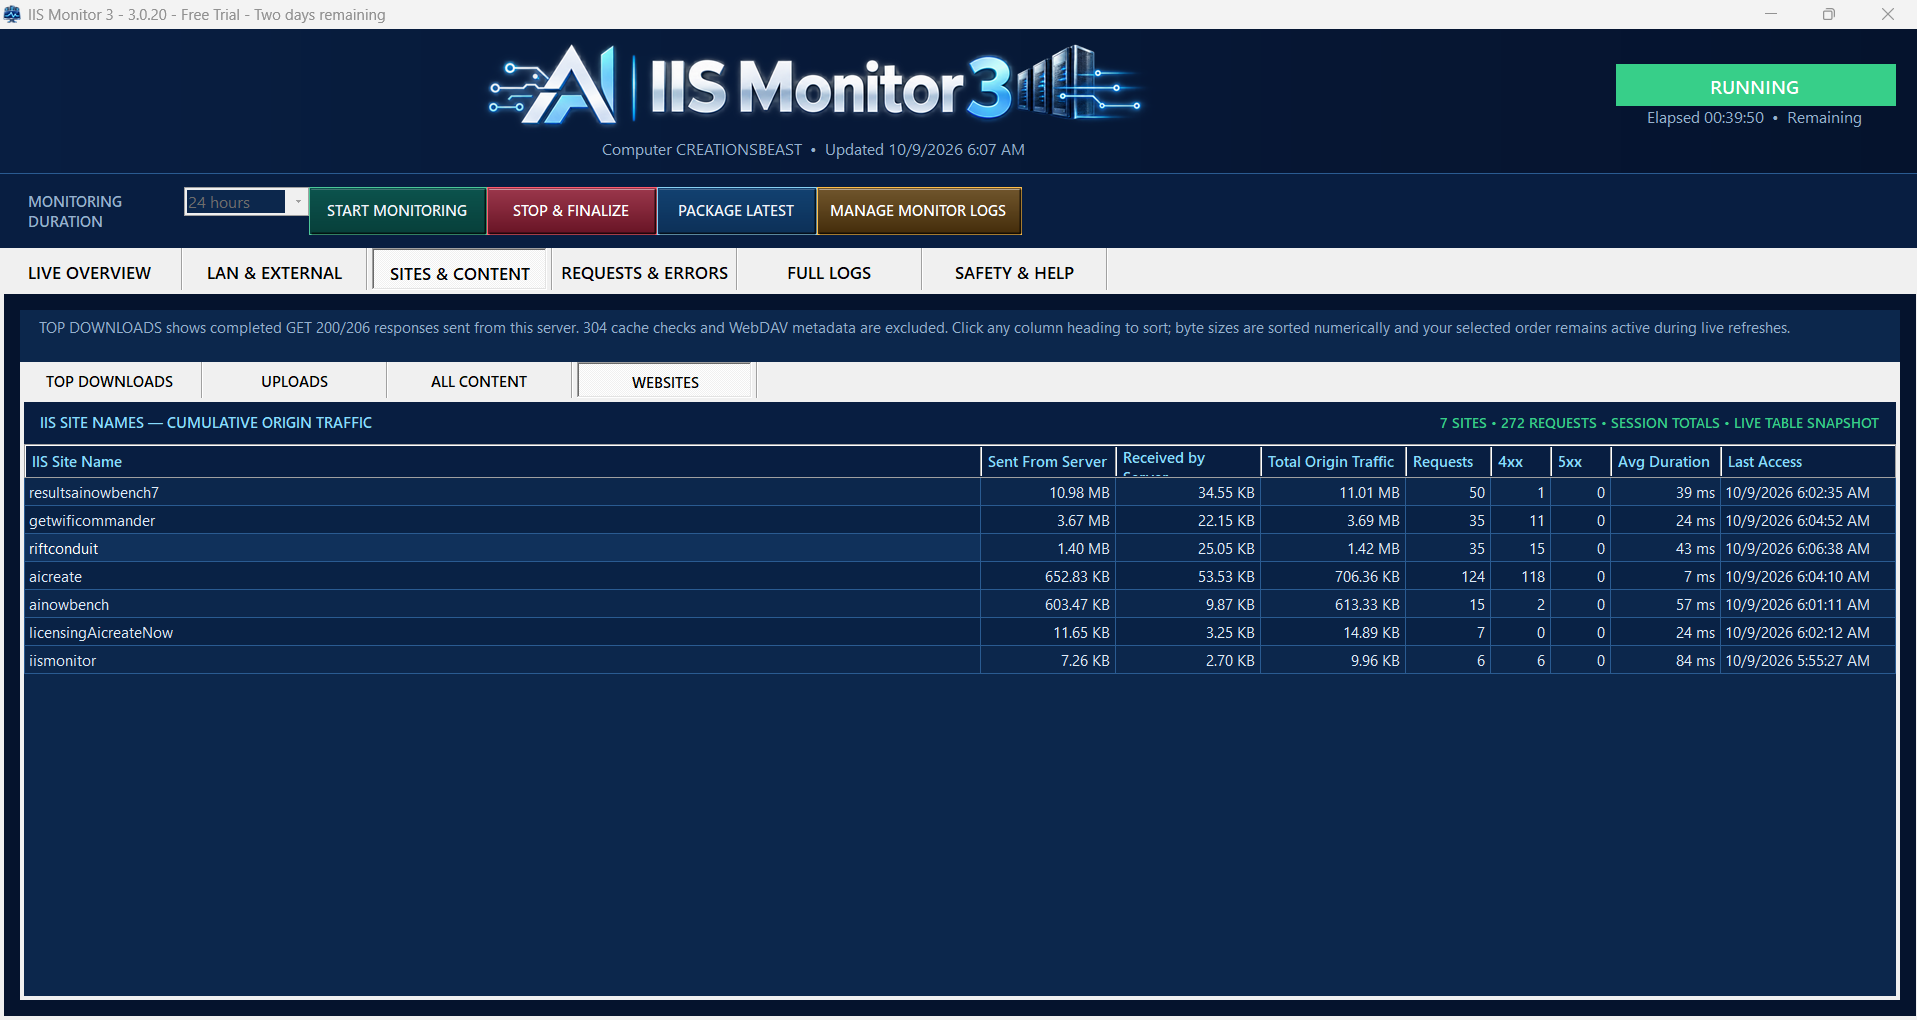Click START MONITORING button

397,211
